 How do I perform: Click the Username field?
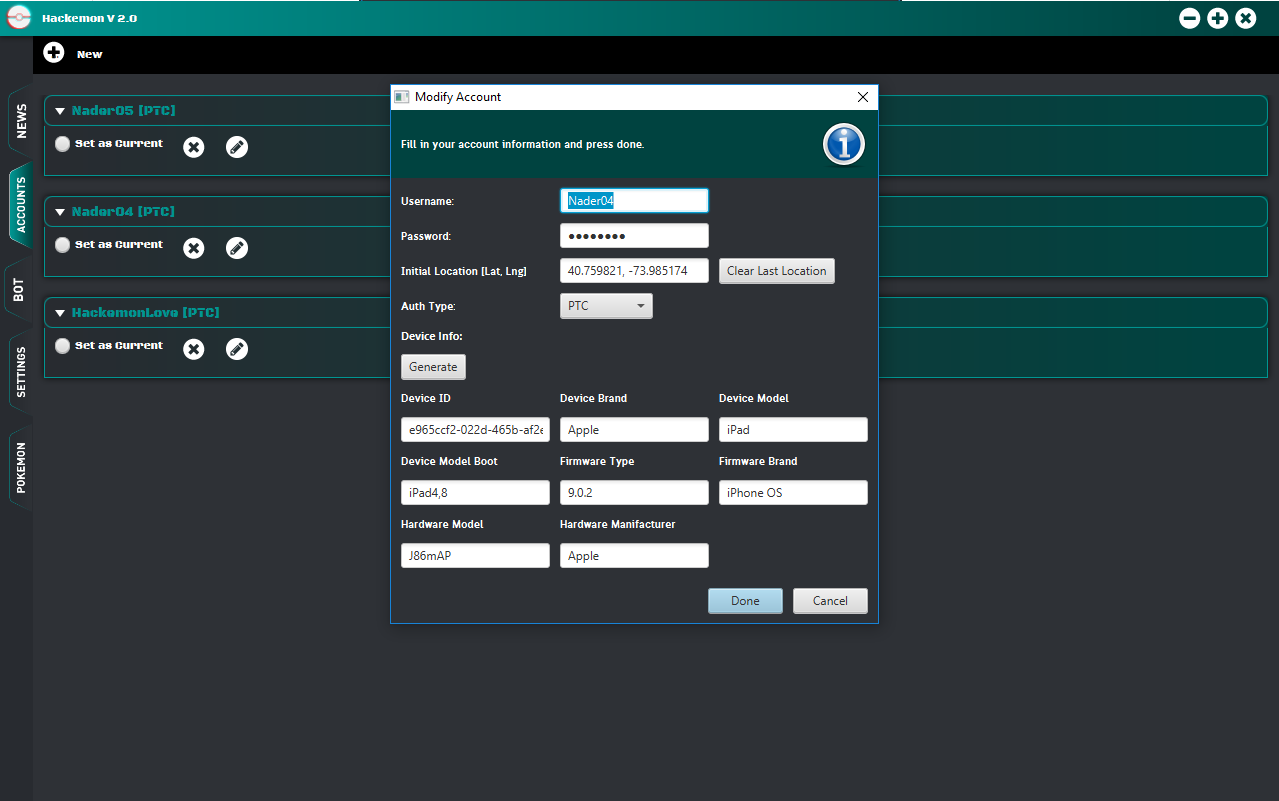pos(634,201)
